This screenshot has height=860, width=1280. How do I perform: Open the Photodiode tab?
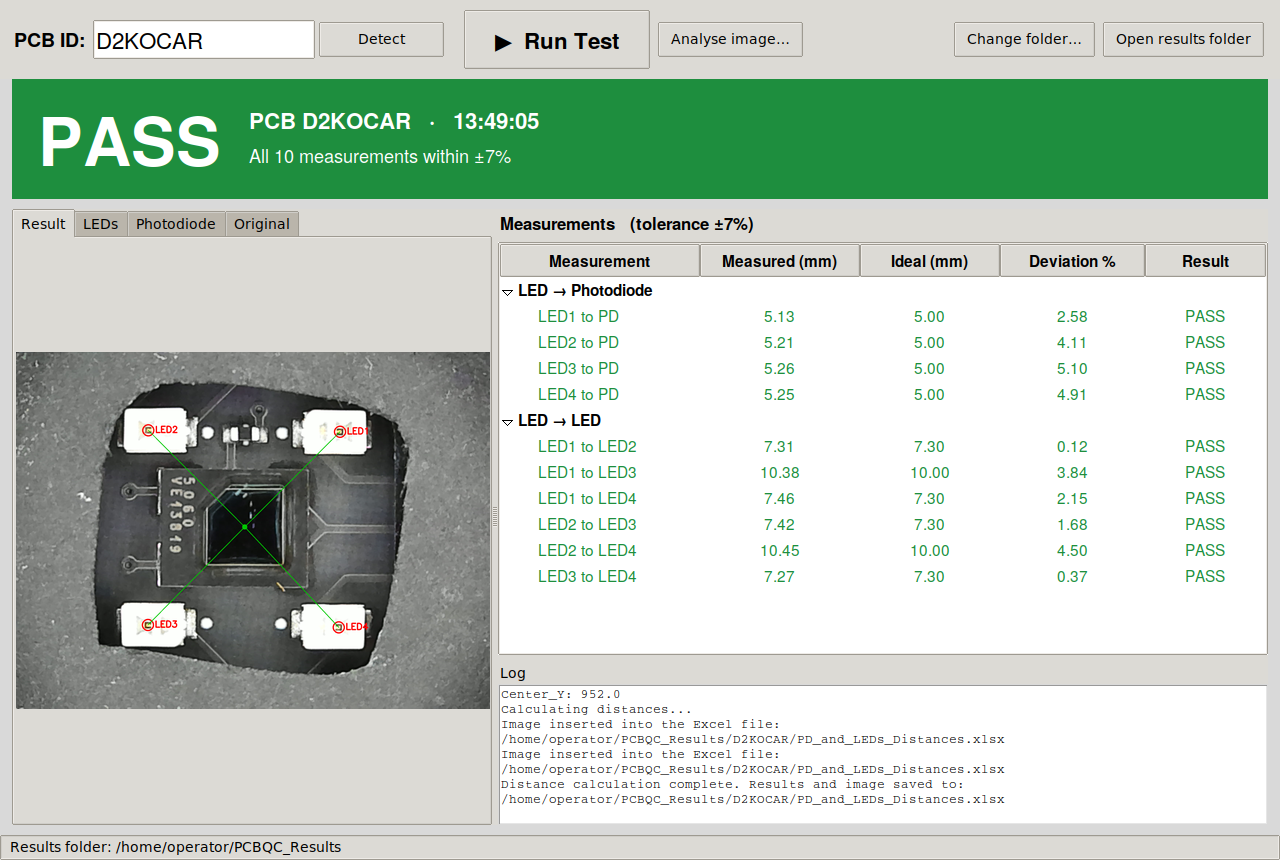pos(176,224)
